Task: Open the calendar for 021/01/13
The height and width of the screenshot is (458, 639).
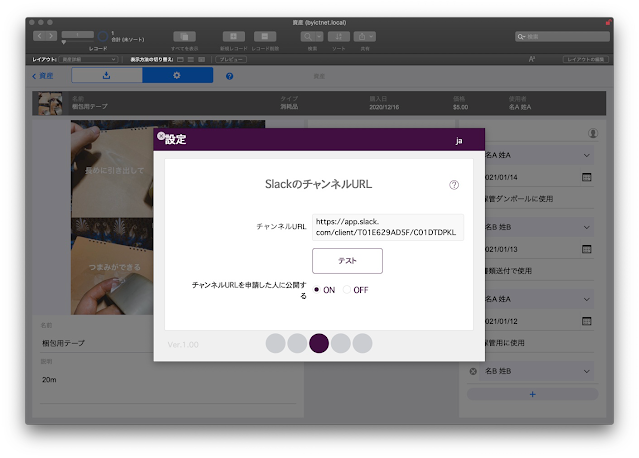Action: (586, 249)
